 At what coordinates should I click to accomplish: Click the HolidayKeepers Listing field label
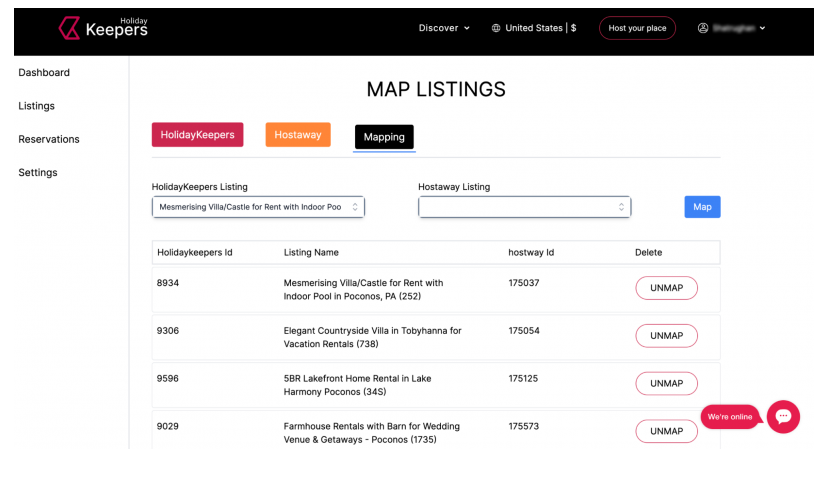coord(199,187)
